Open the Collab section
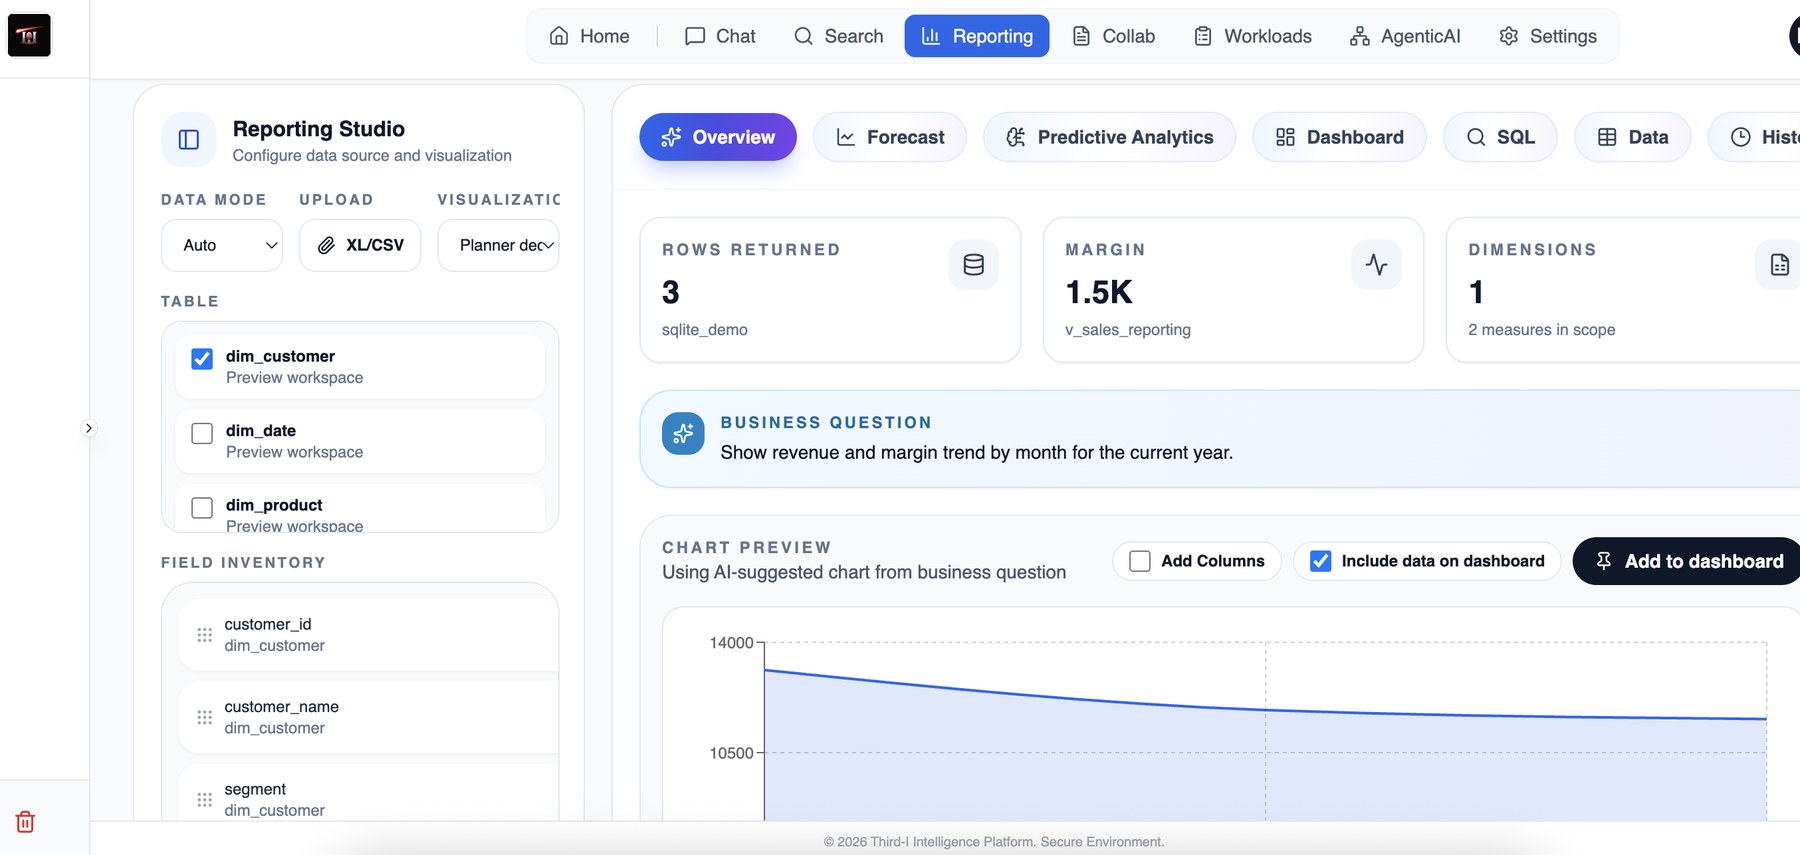The height and width of the screenshot is (855, 1800). pos(1113,36)
